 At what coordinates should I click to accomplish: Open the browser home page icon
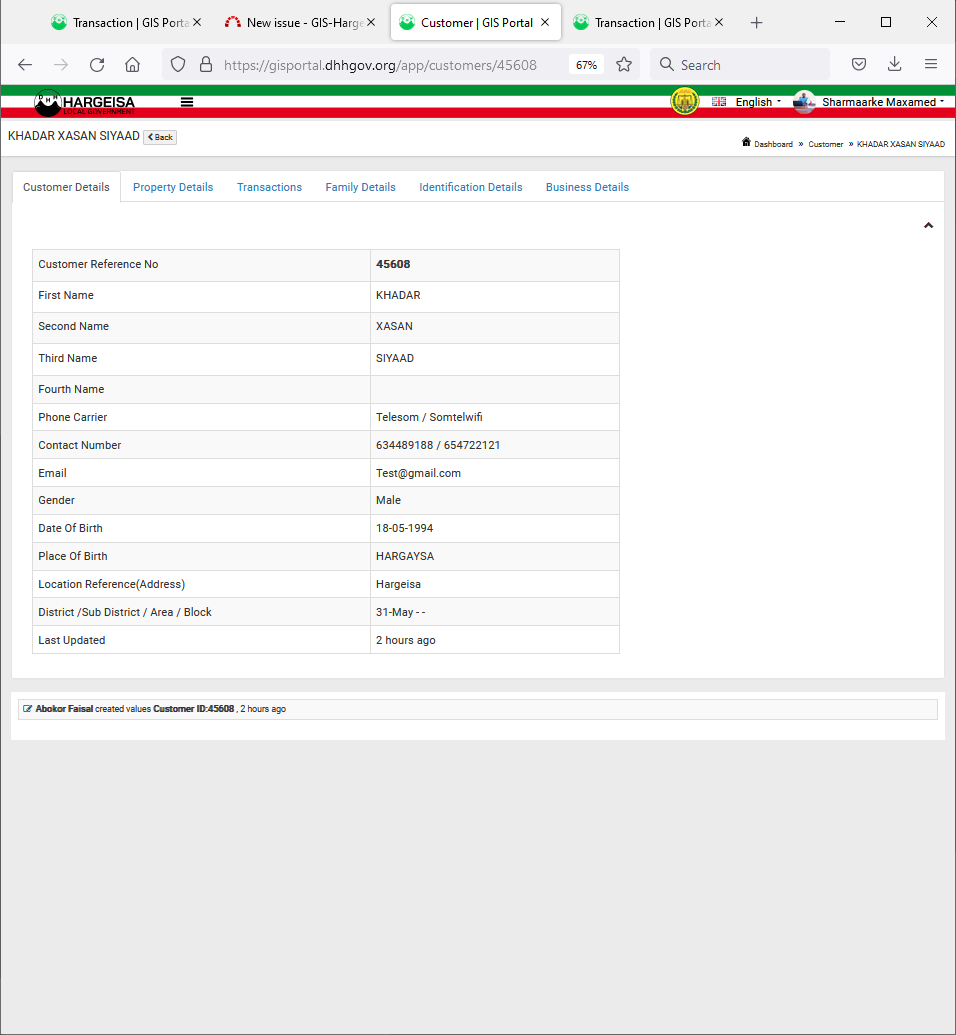click(133, 65)
